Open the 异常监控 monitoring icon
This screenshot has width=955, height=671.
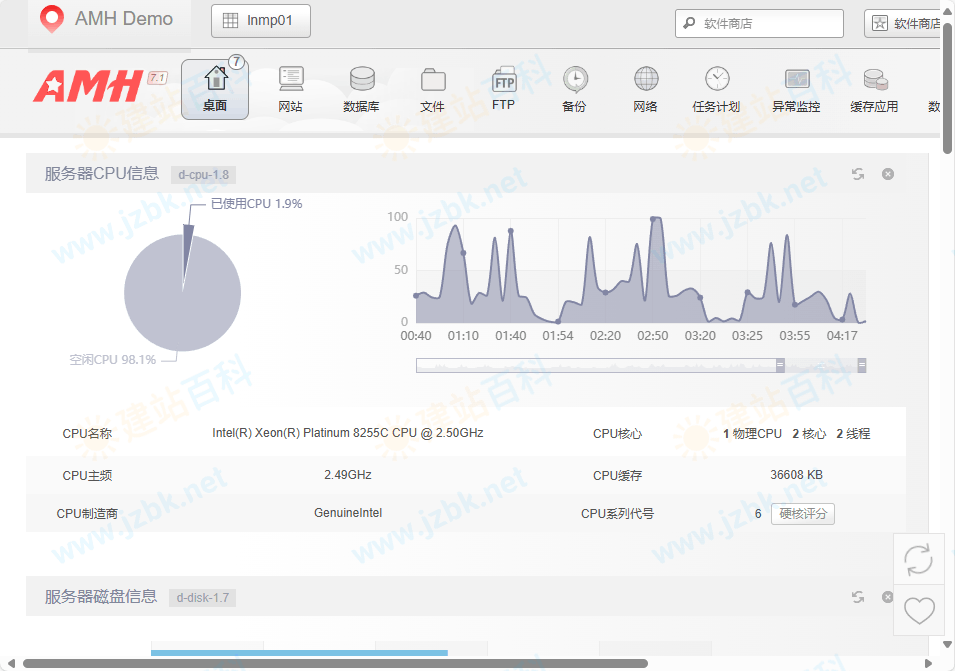point(796,88)
